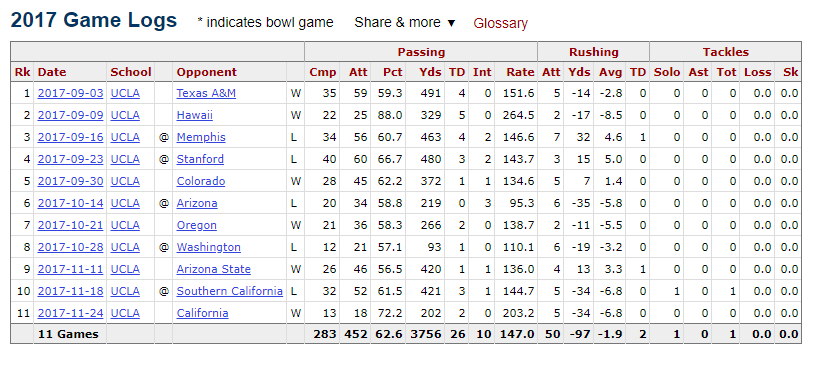This screenshot has width=822, height=367.
Task: Open the Washington opponent link
Action: click(x=209, y=247)
